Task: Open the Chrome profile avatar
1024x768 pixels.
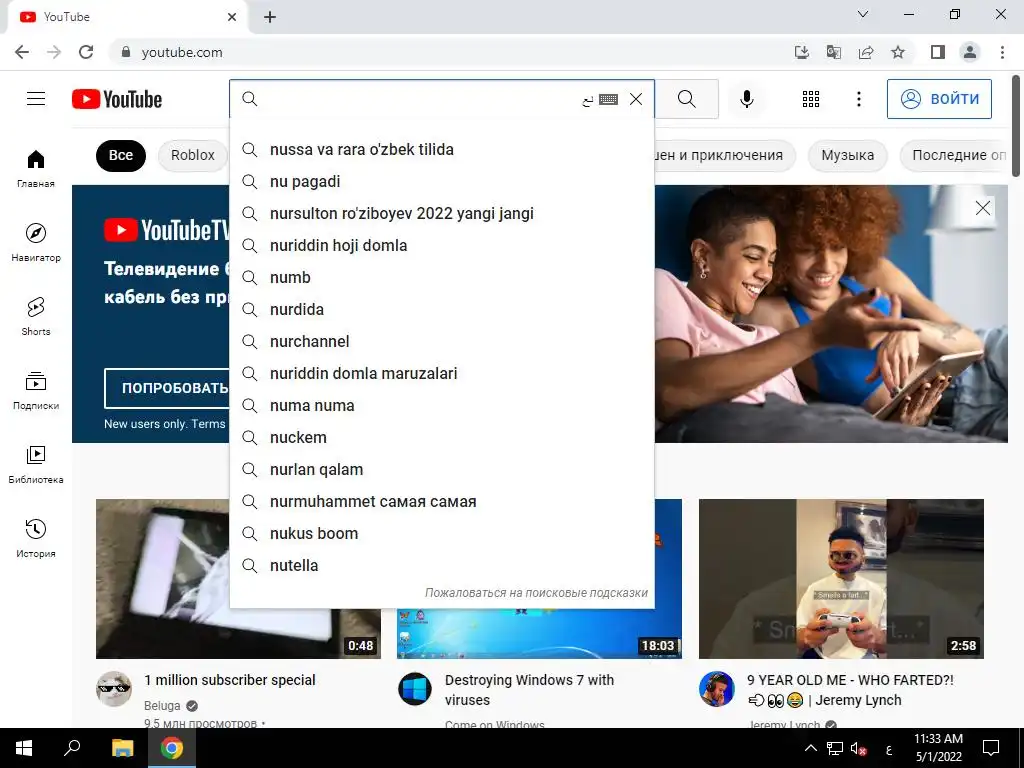Action: 970,52
